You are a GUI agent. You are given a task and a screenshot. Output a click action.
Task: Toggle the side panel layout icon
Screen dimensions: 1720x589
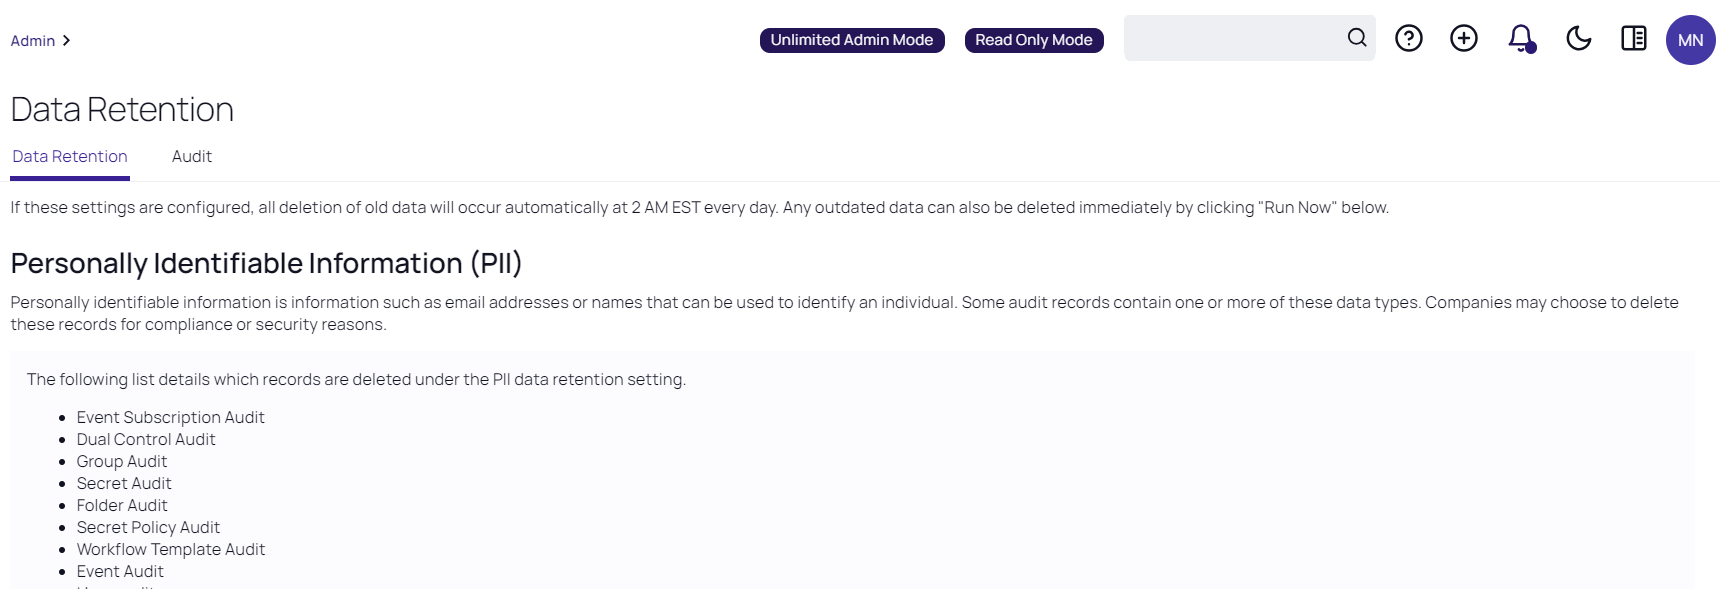click(x=1633, y=39)
